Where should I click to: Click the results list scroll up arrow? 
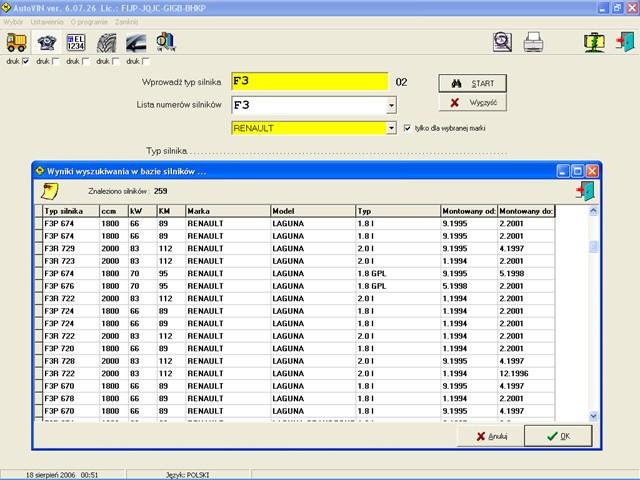tap(593, 211)
